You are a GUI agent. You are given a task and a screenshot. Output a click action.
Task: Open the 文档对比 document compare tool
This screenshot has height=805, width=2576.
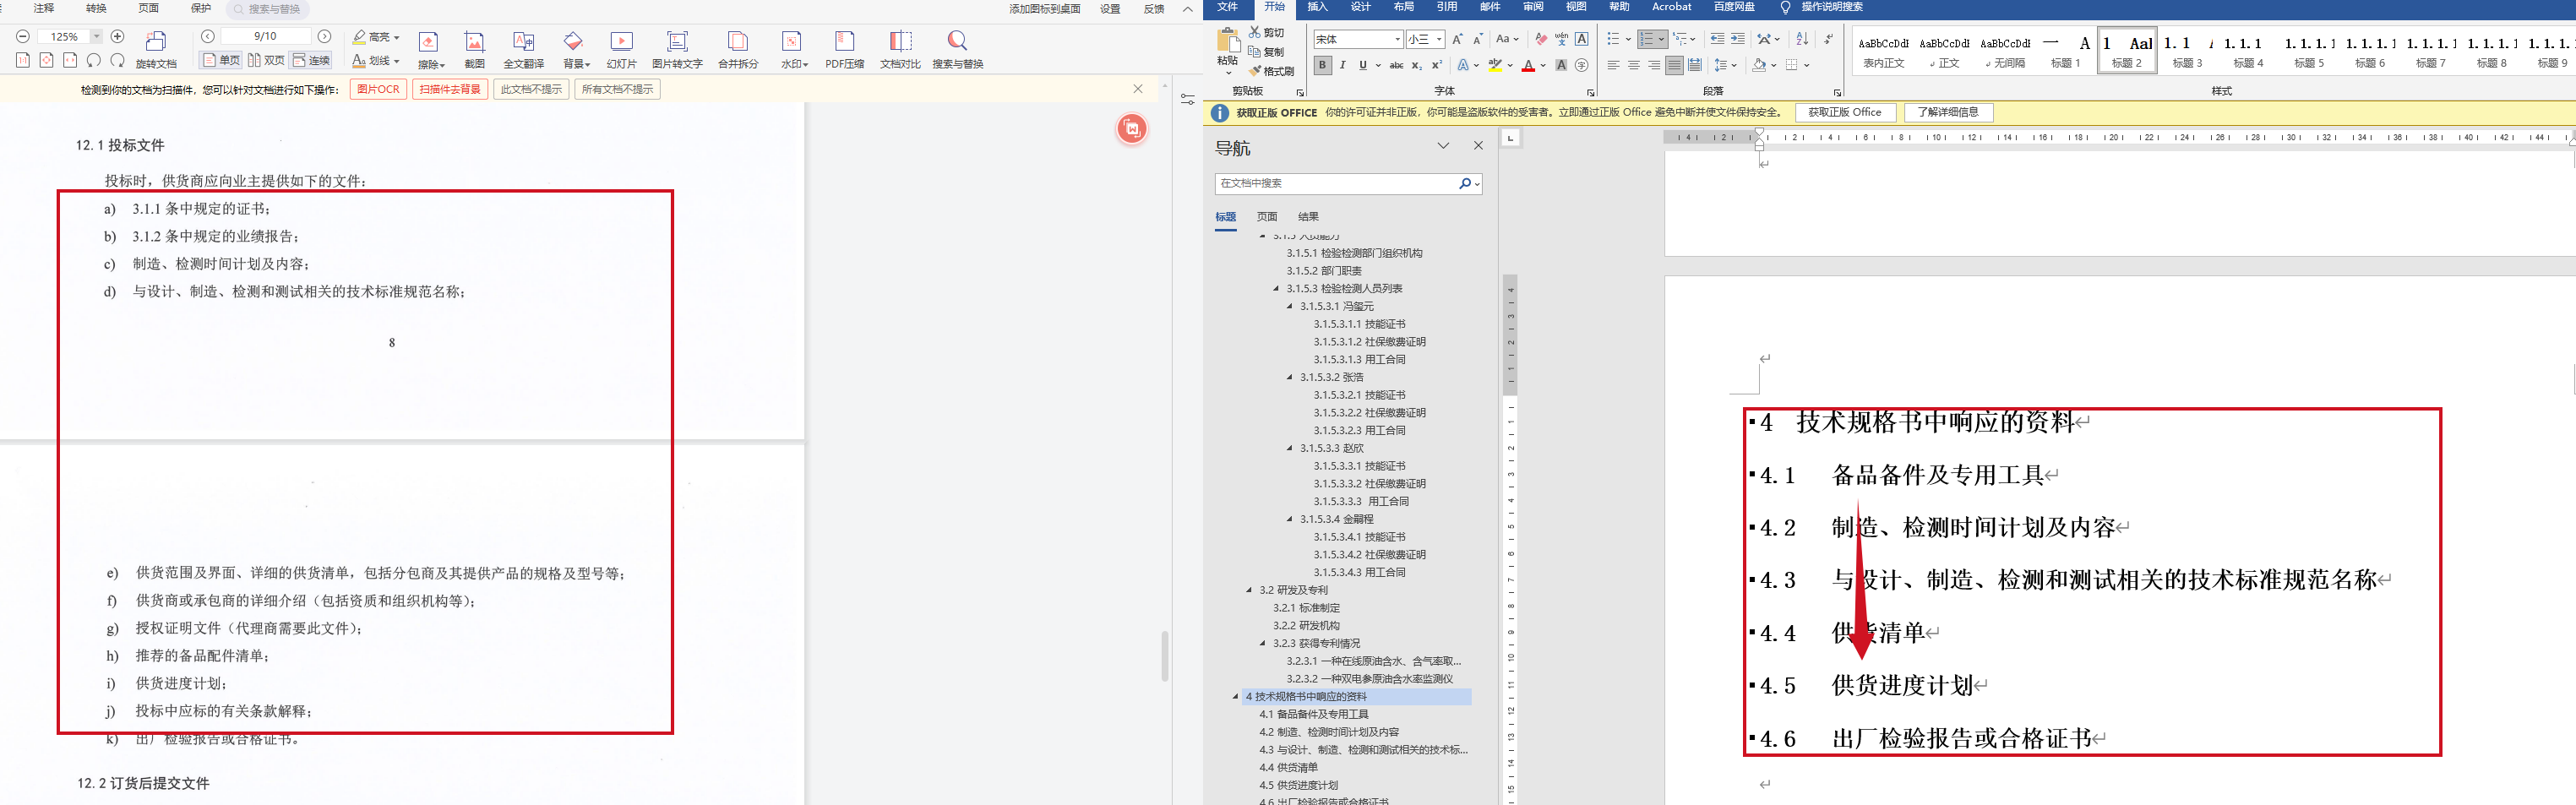click(x=900, y=49)
